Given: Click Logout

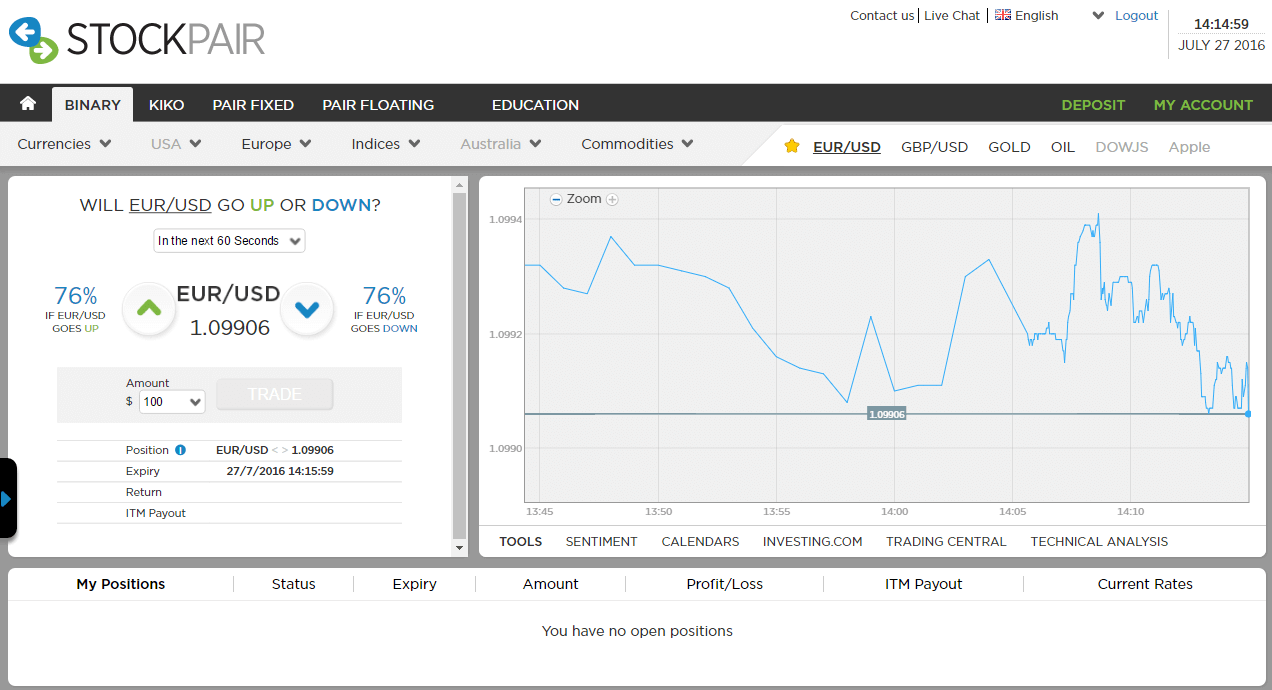Looking at the screenshot, I should point(1136,15).
